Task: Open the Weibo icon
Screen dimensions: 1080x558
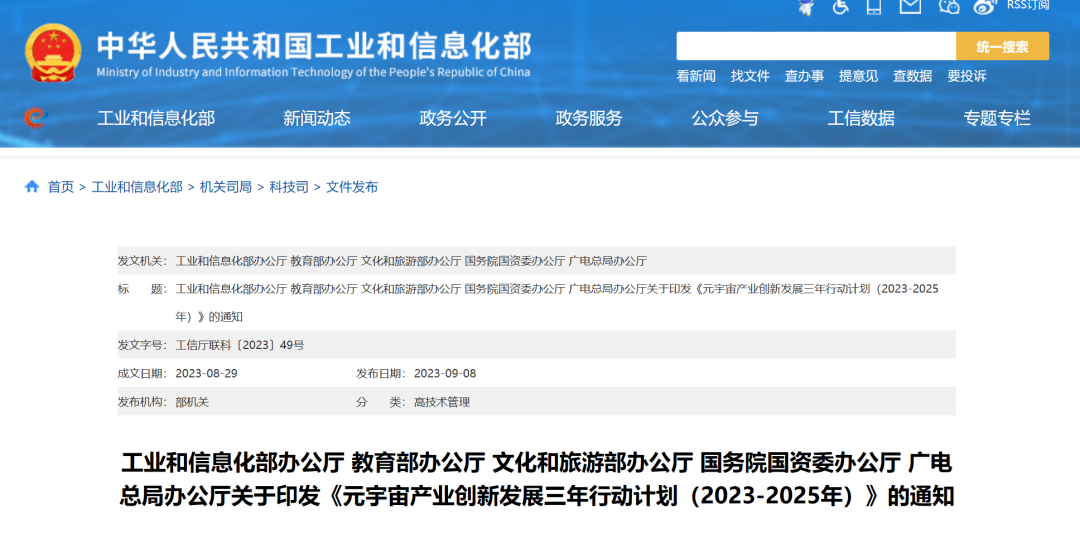Action: 985,6
